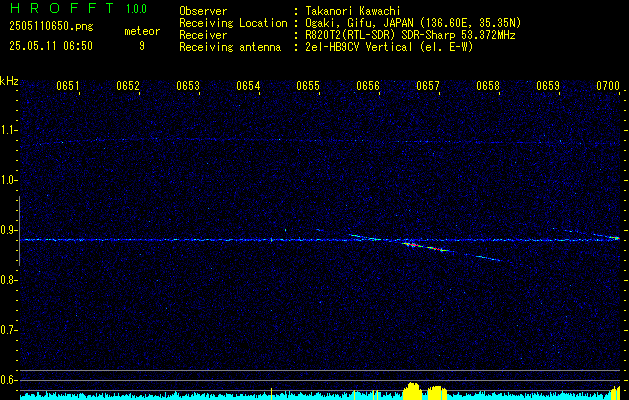The height and width of the screenshot is (400, 629).
Task: Click the version number 1.0.0
Action: pos(136,9)
